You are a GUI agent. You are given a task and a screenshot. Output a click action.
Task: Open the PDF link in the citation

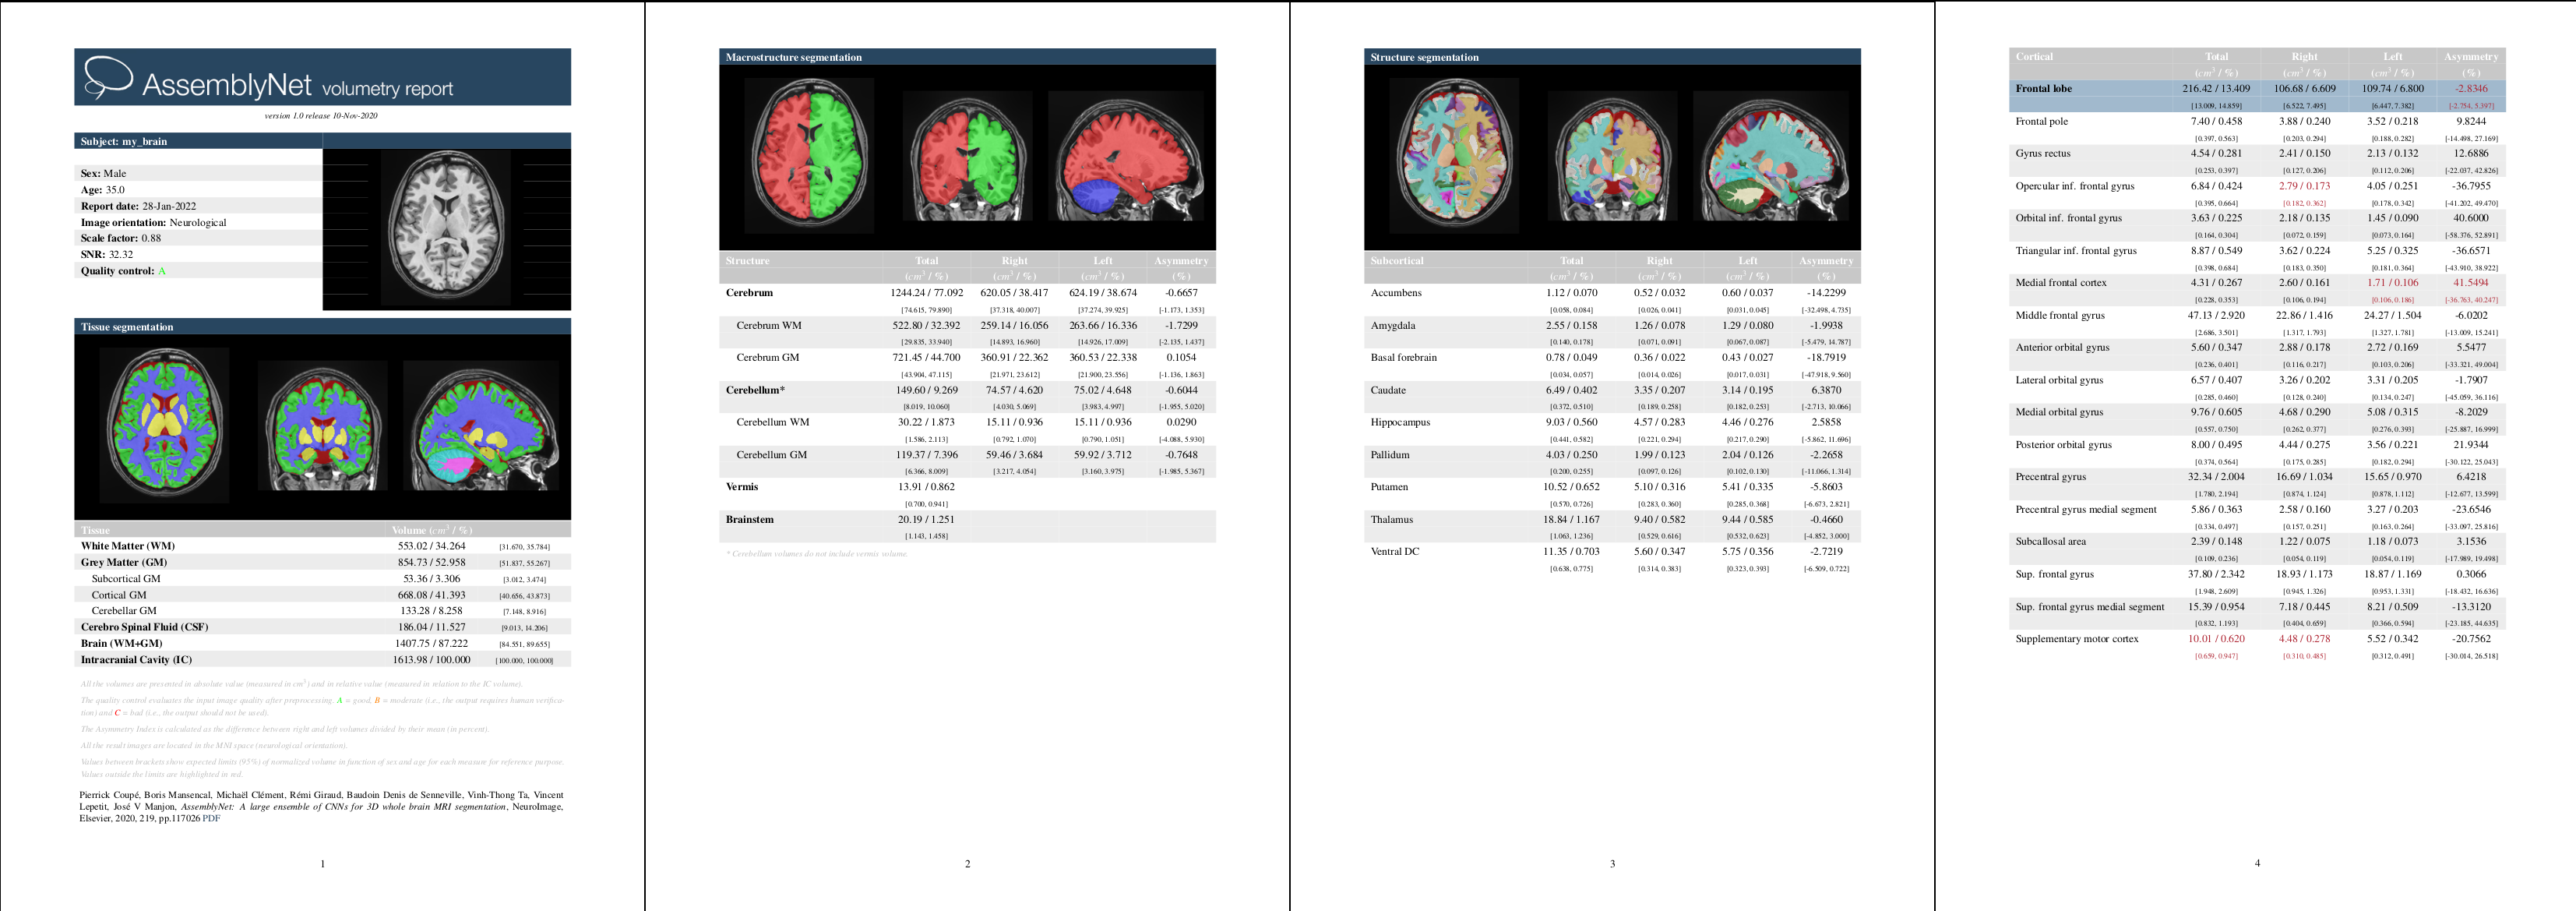[x=211, y=818]
